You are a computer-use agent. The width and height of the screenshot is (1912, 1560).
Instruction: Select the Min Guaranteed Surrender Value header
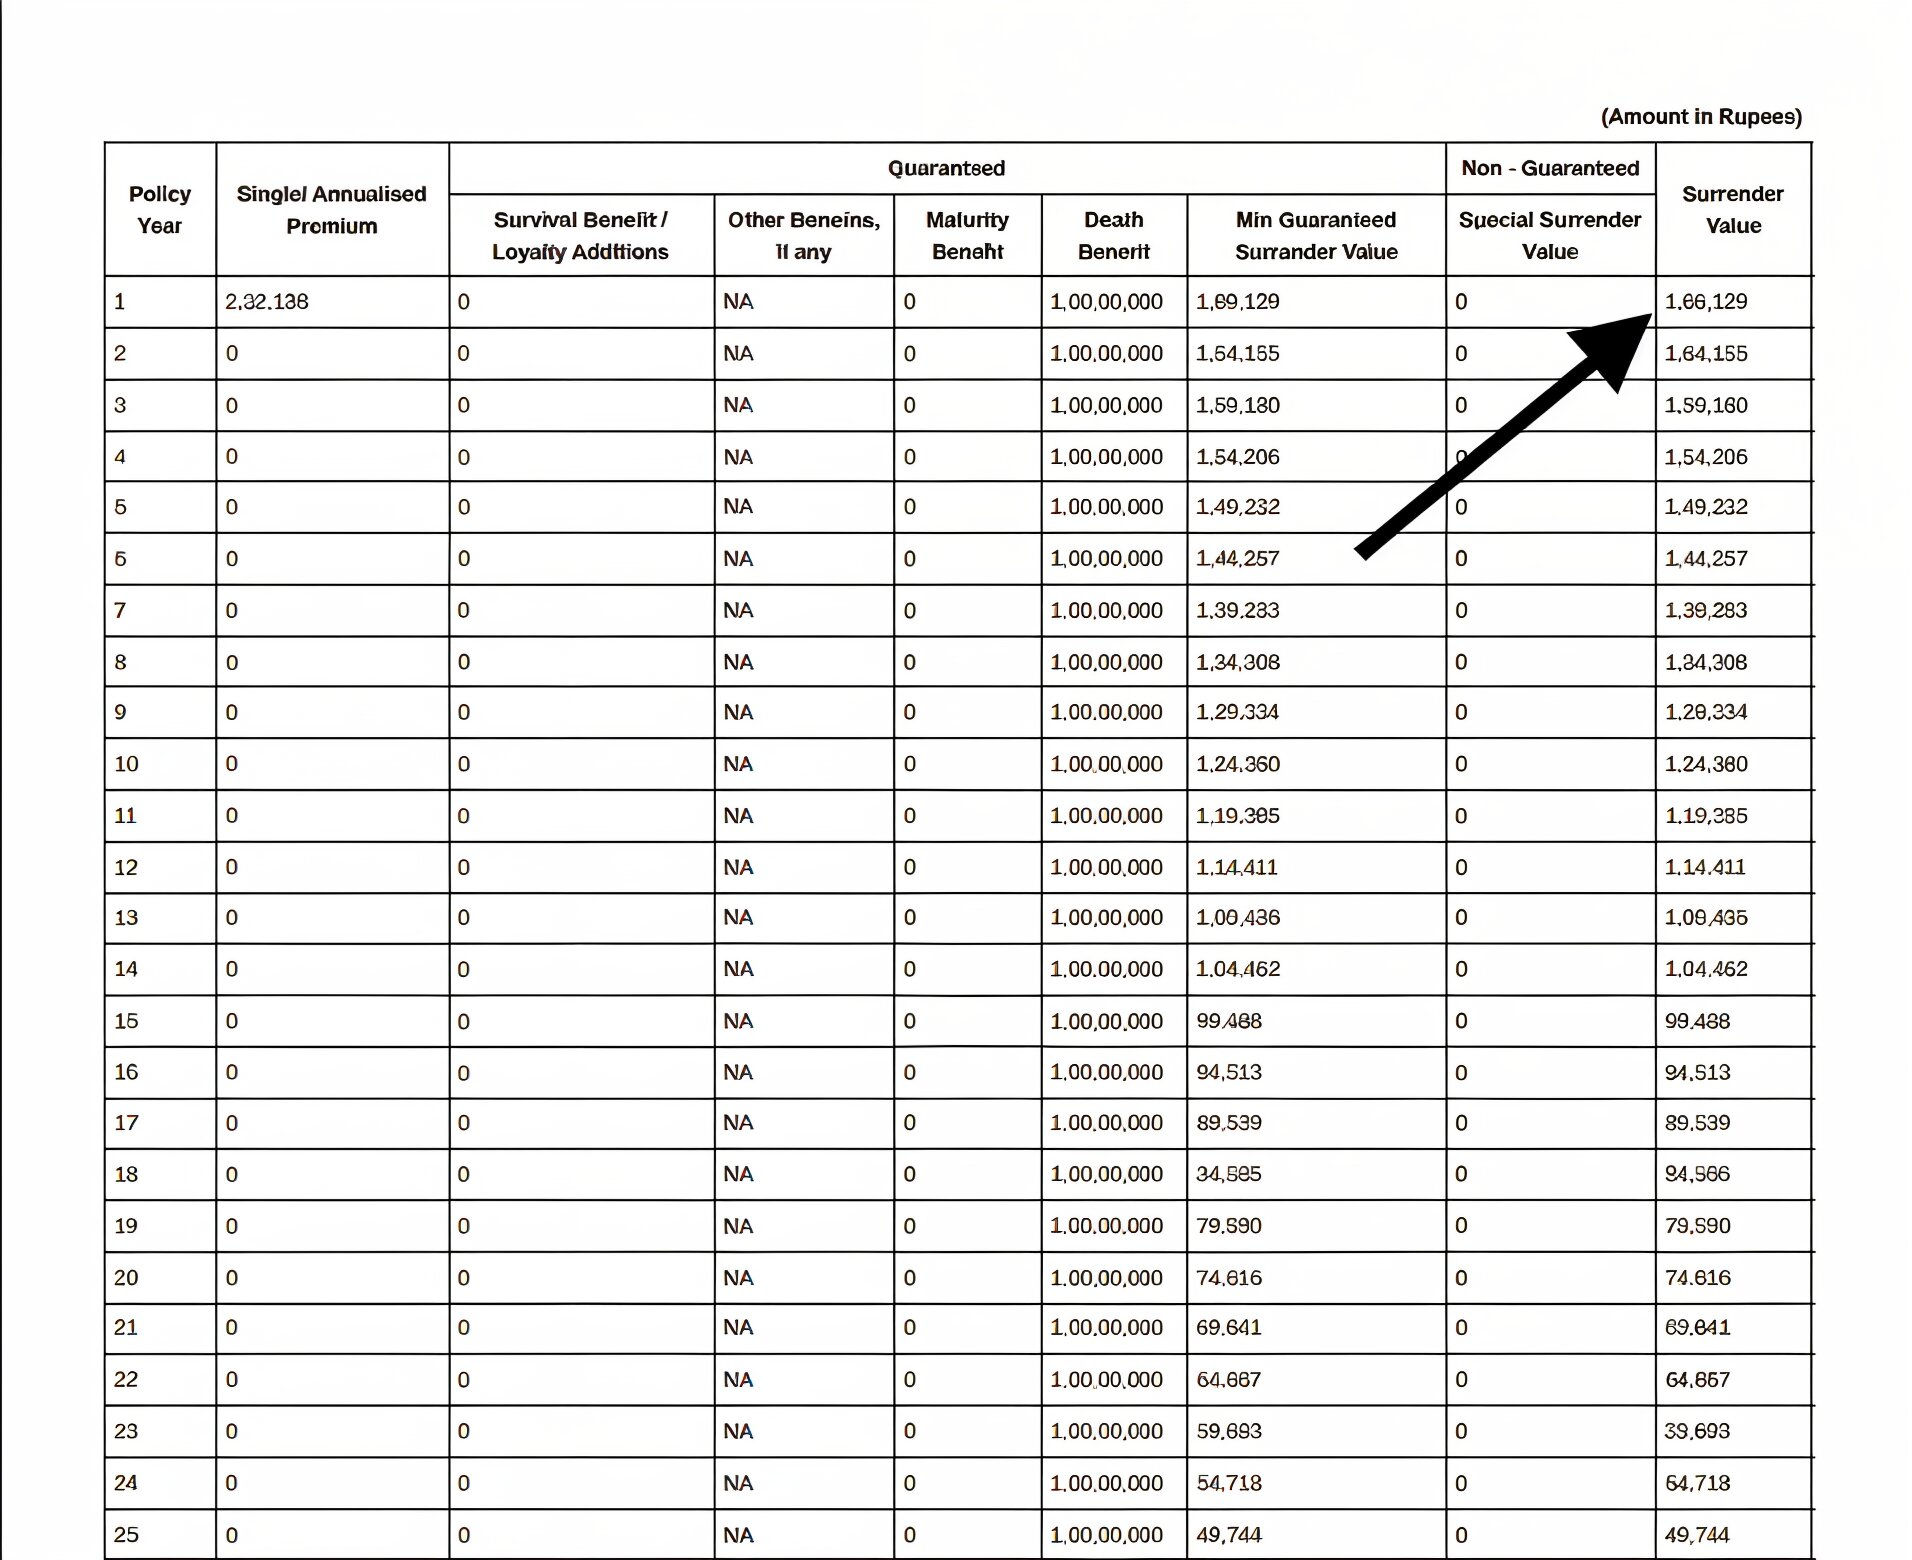pyautogui.click(x=1315, y=236)
